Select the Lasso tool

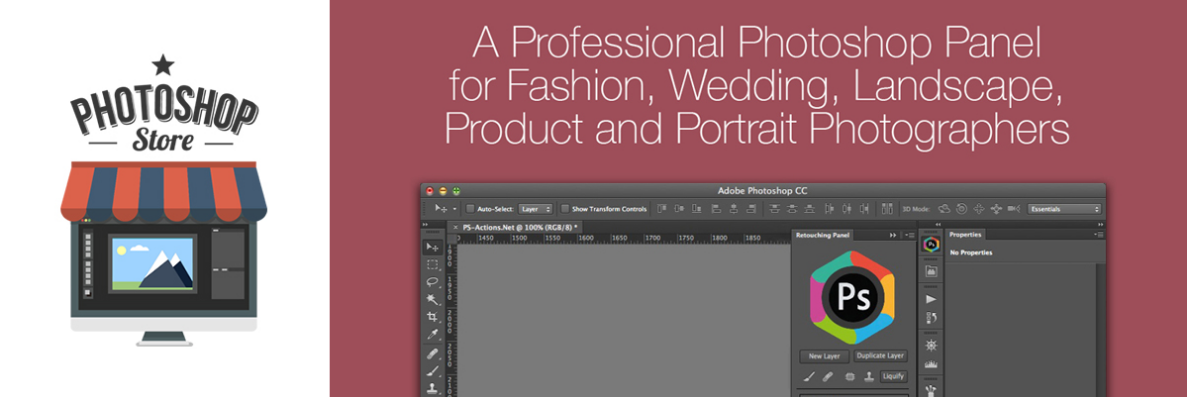point(432,282)
